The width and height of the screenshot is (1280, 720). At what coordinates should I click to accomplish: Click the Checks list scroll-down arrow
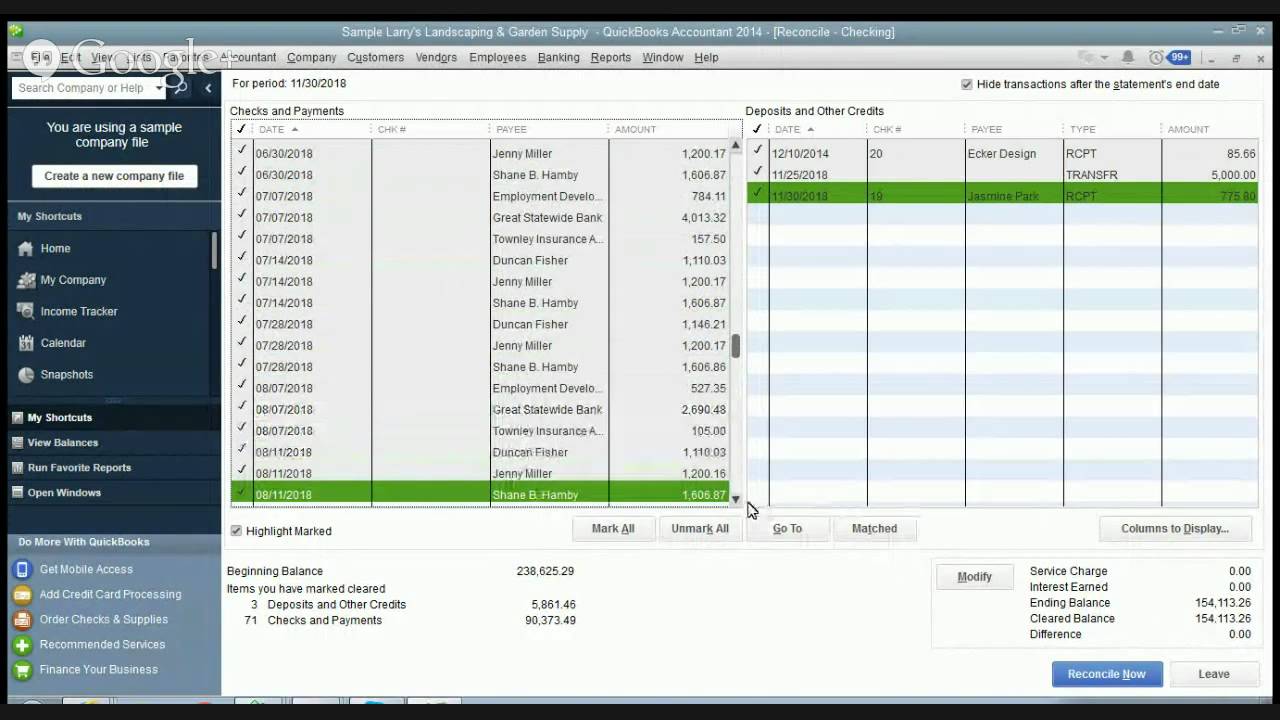tap(736, 499)
